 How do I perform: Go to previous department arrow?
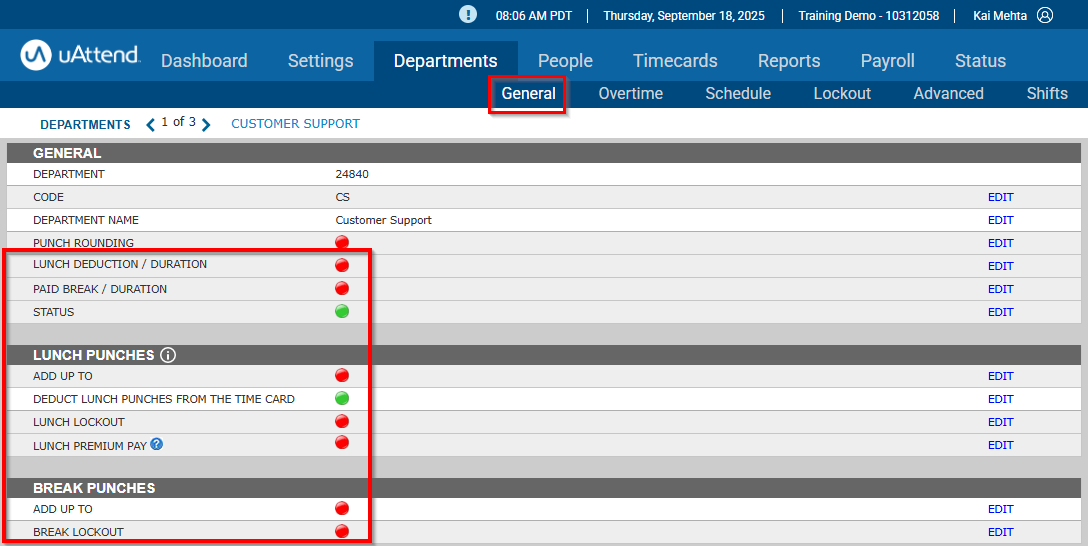pyautogui.click(x=151, y=125)
